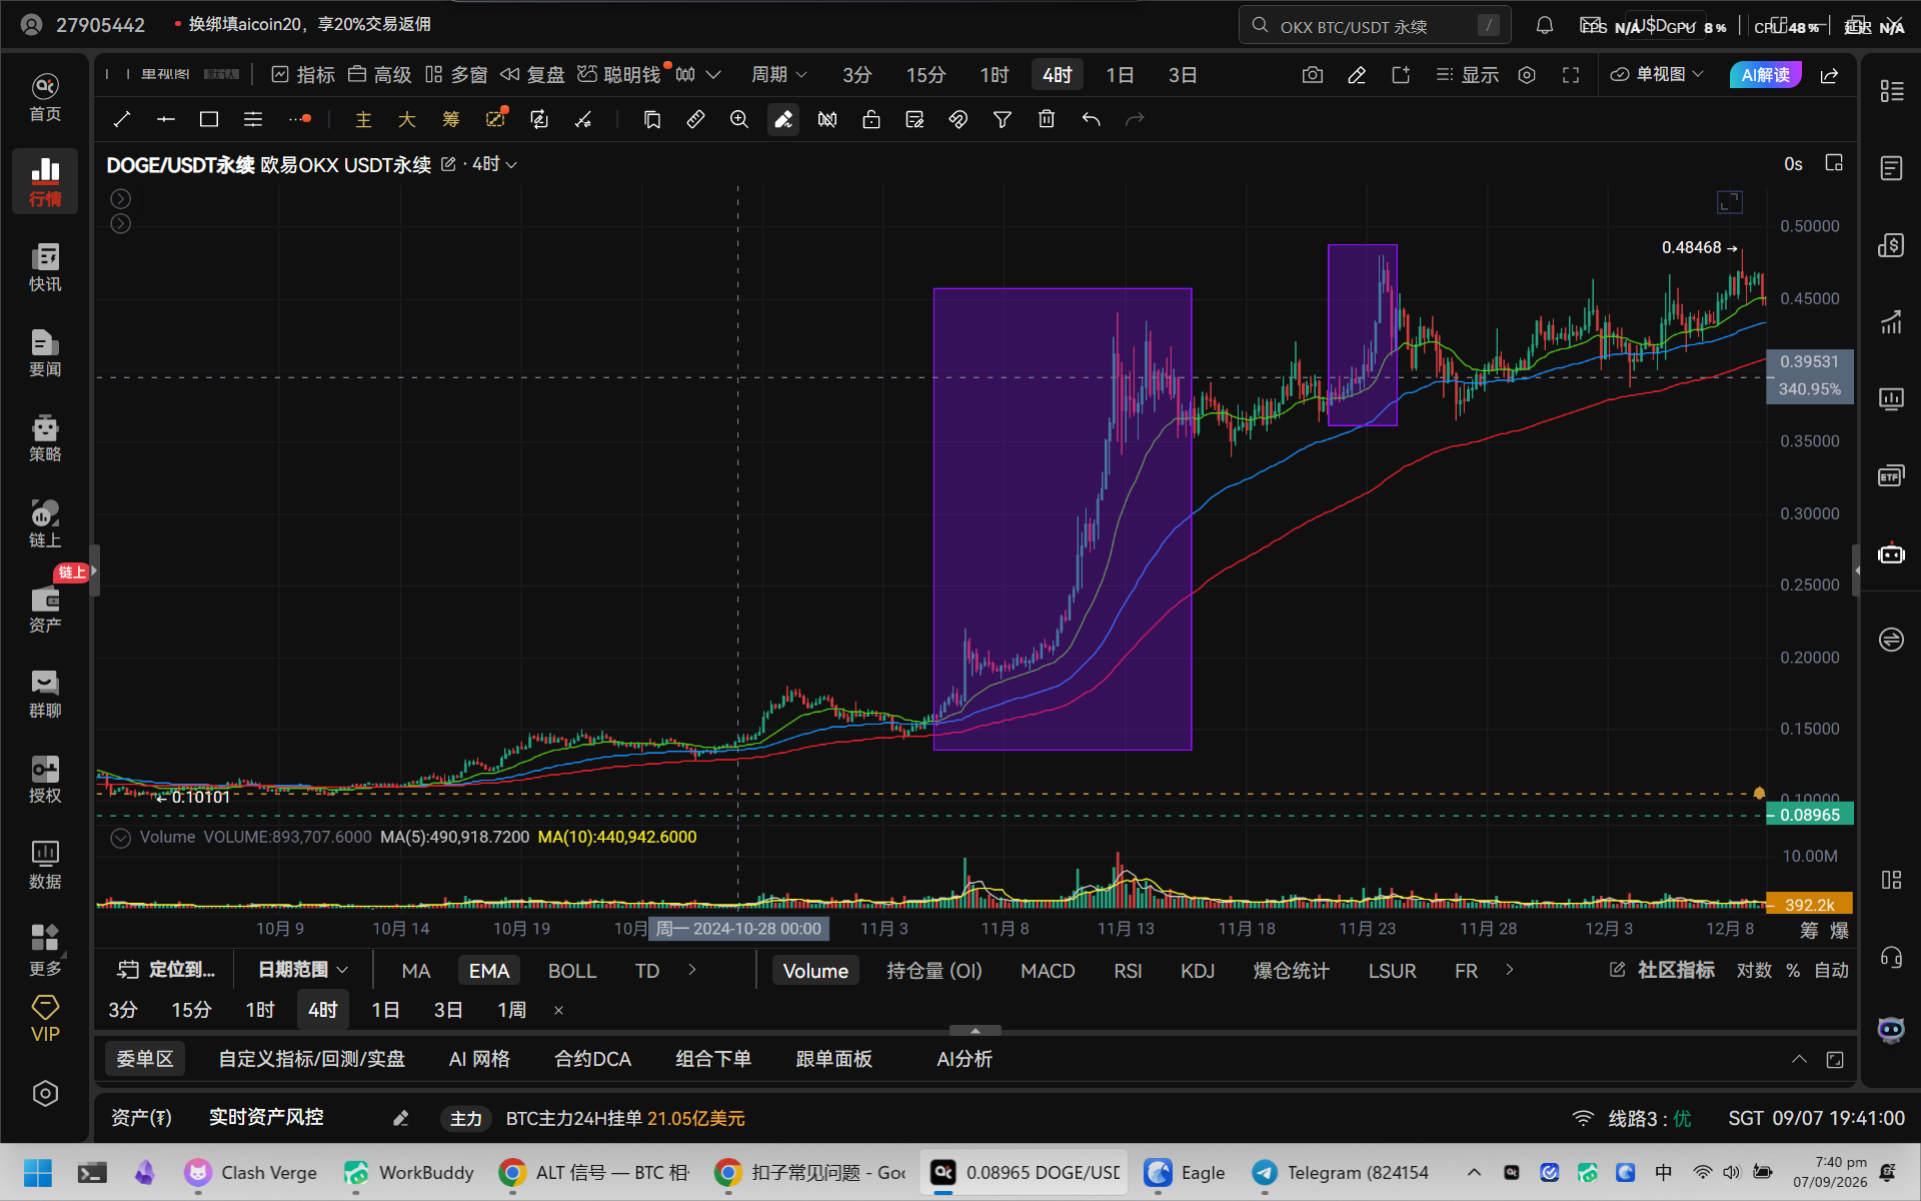This screenshot has width=1921, height=1201.
Task: Click the camera screenshot icon
Action: point(1312,75)
